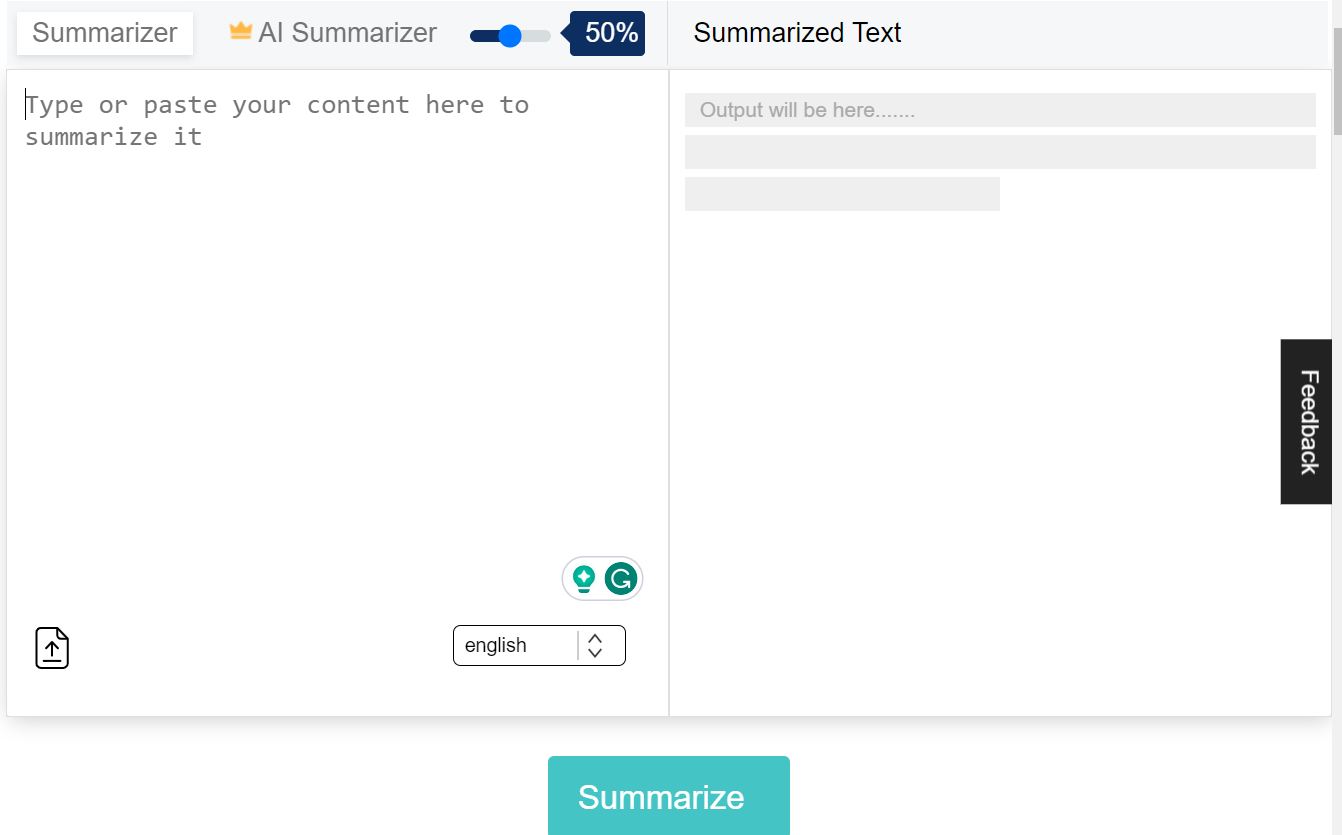The height and width of the screenshot is (835, 1342).
Task: Switch to the AI Summarizer mode
Action: [347, 32]
